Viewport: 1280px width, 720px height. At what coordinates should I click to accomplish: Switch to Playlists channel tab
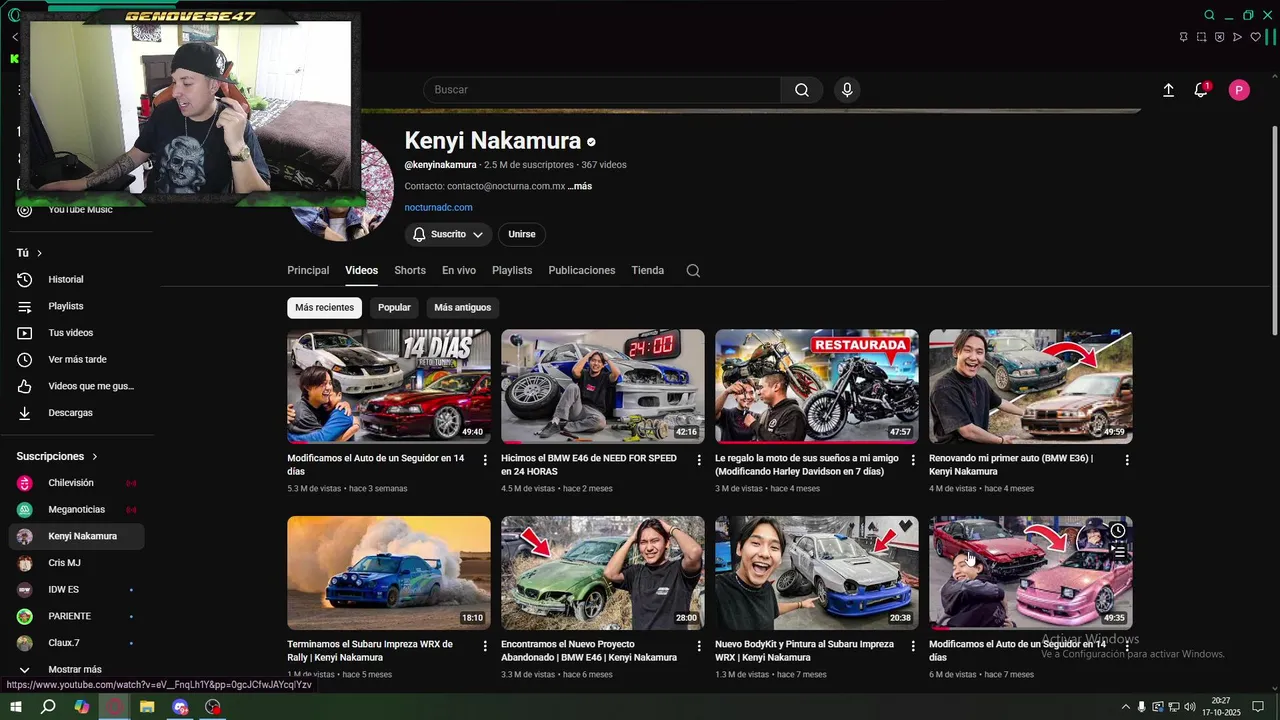(512, 271)
